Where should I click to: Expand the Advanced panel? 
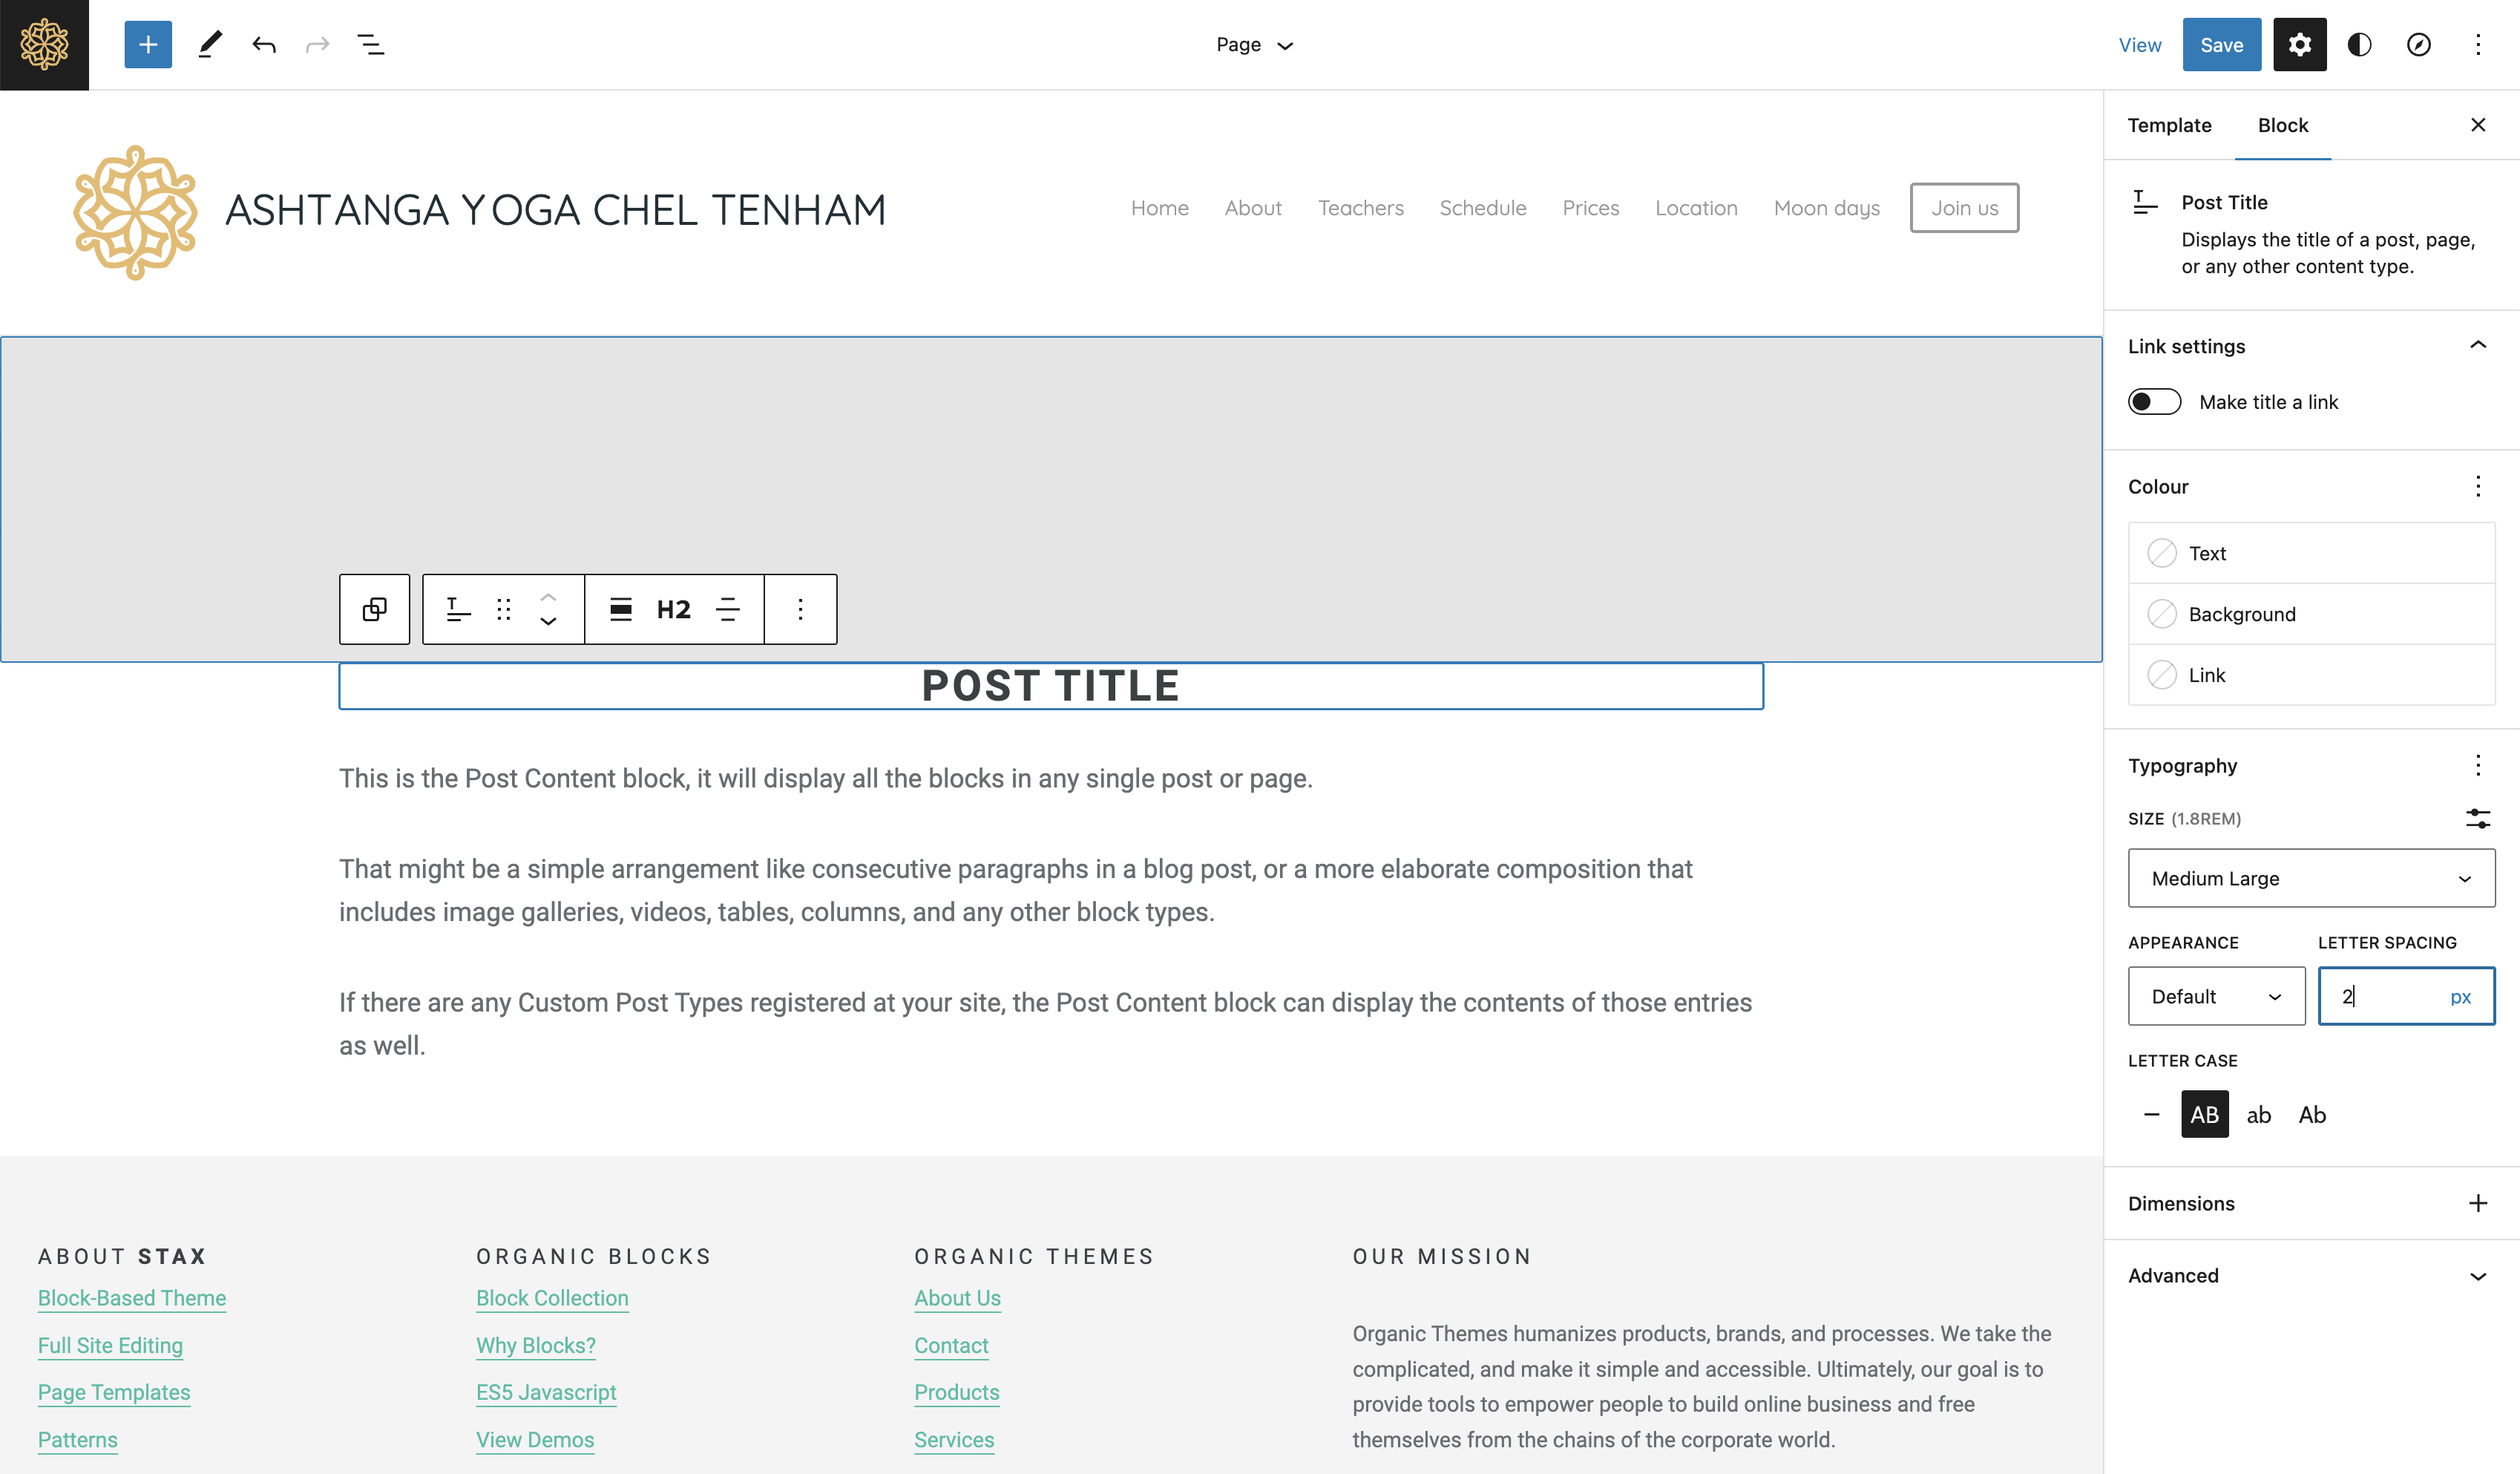(2311, 1276)
